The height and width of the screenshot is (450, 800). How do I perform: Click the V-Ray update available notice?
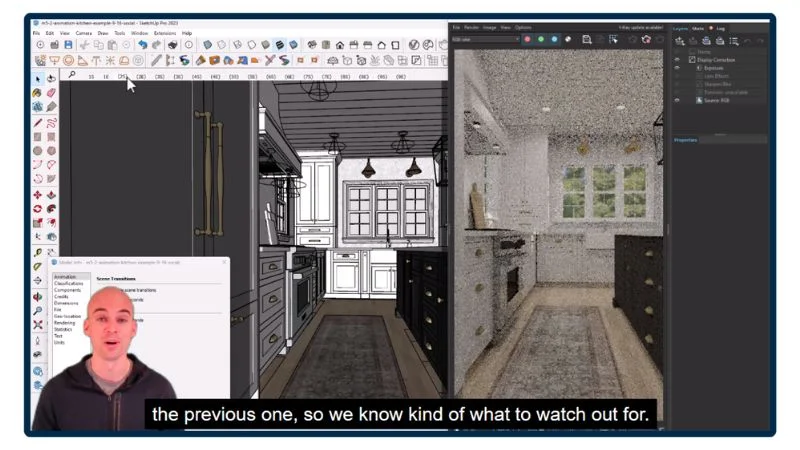(x=641, y=28)
